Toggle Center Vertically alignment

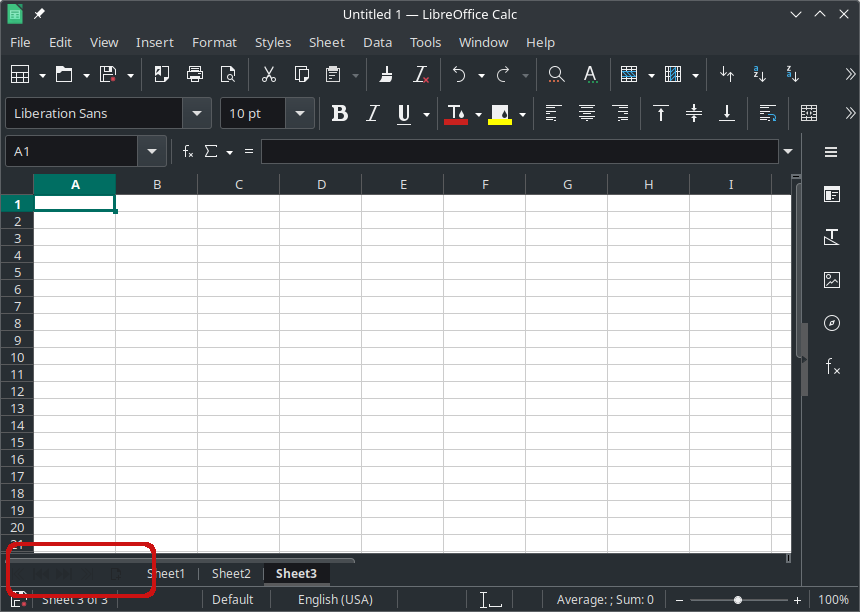coord(694,114)
